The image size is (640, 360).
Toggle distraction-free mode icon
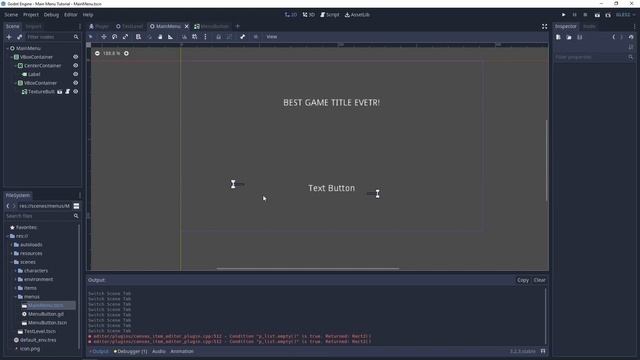[544, 27]
